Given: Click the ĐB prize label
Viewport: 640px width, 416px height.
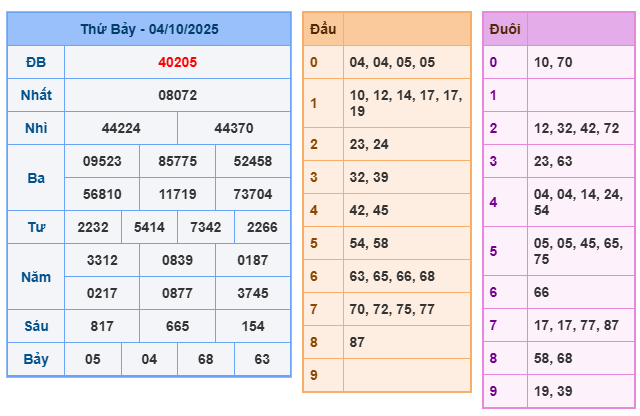Looking at the screenshot, I should [x=36, y=62].
